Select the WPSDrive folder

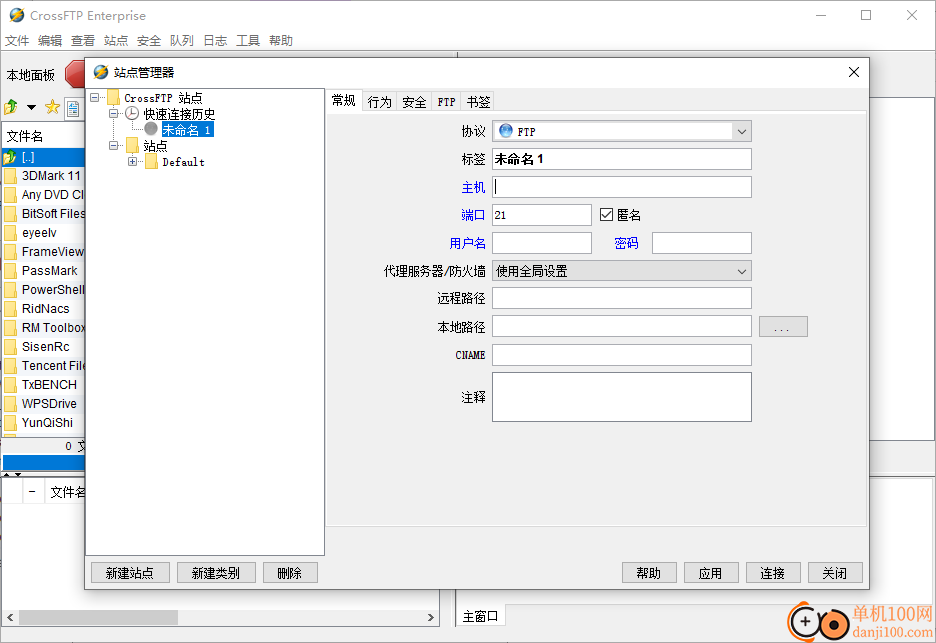click(x=44, y=404)
